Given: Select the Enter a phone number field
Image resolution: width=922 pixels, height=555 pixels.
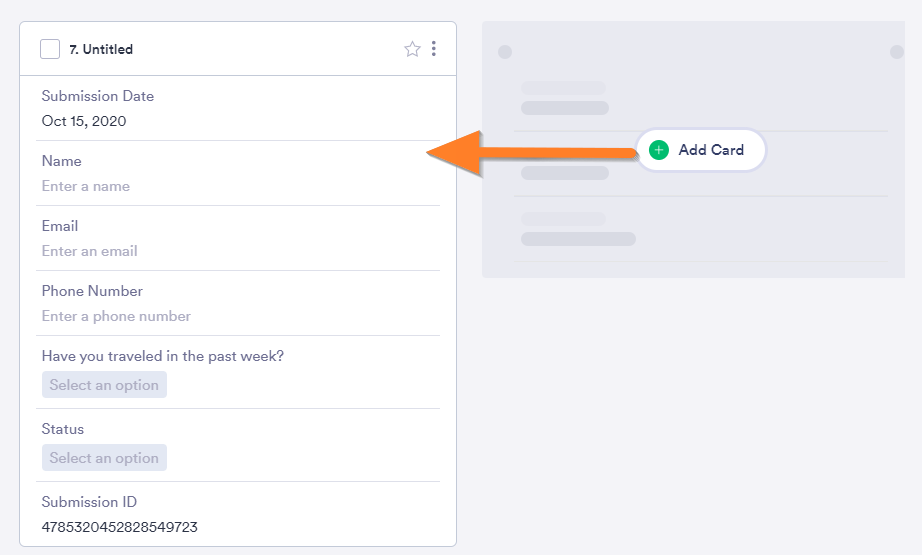Looking at the screenshot, I should [x=116, y=316].
